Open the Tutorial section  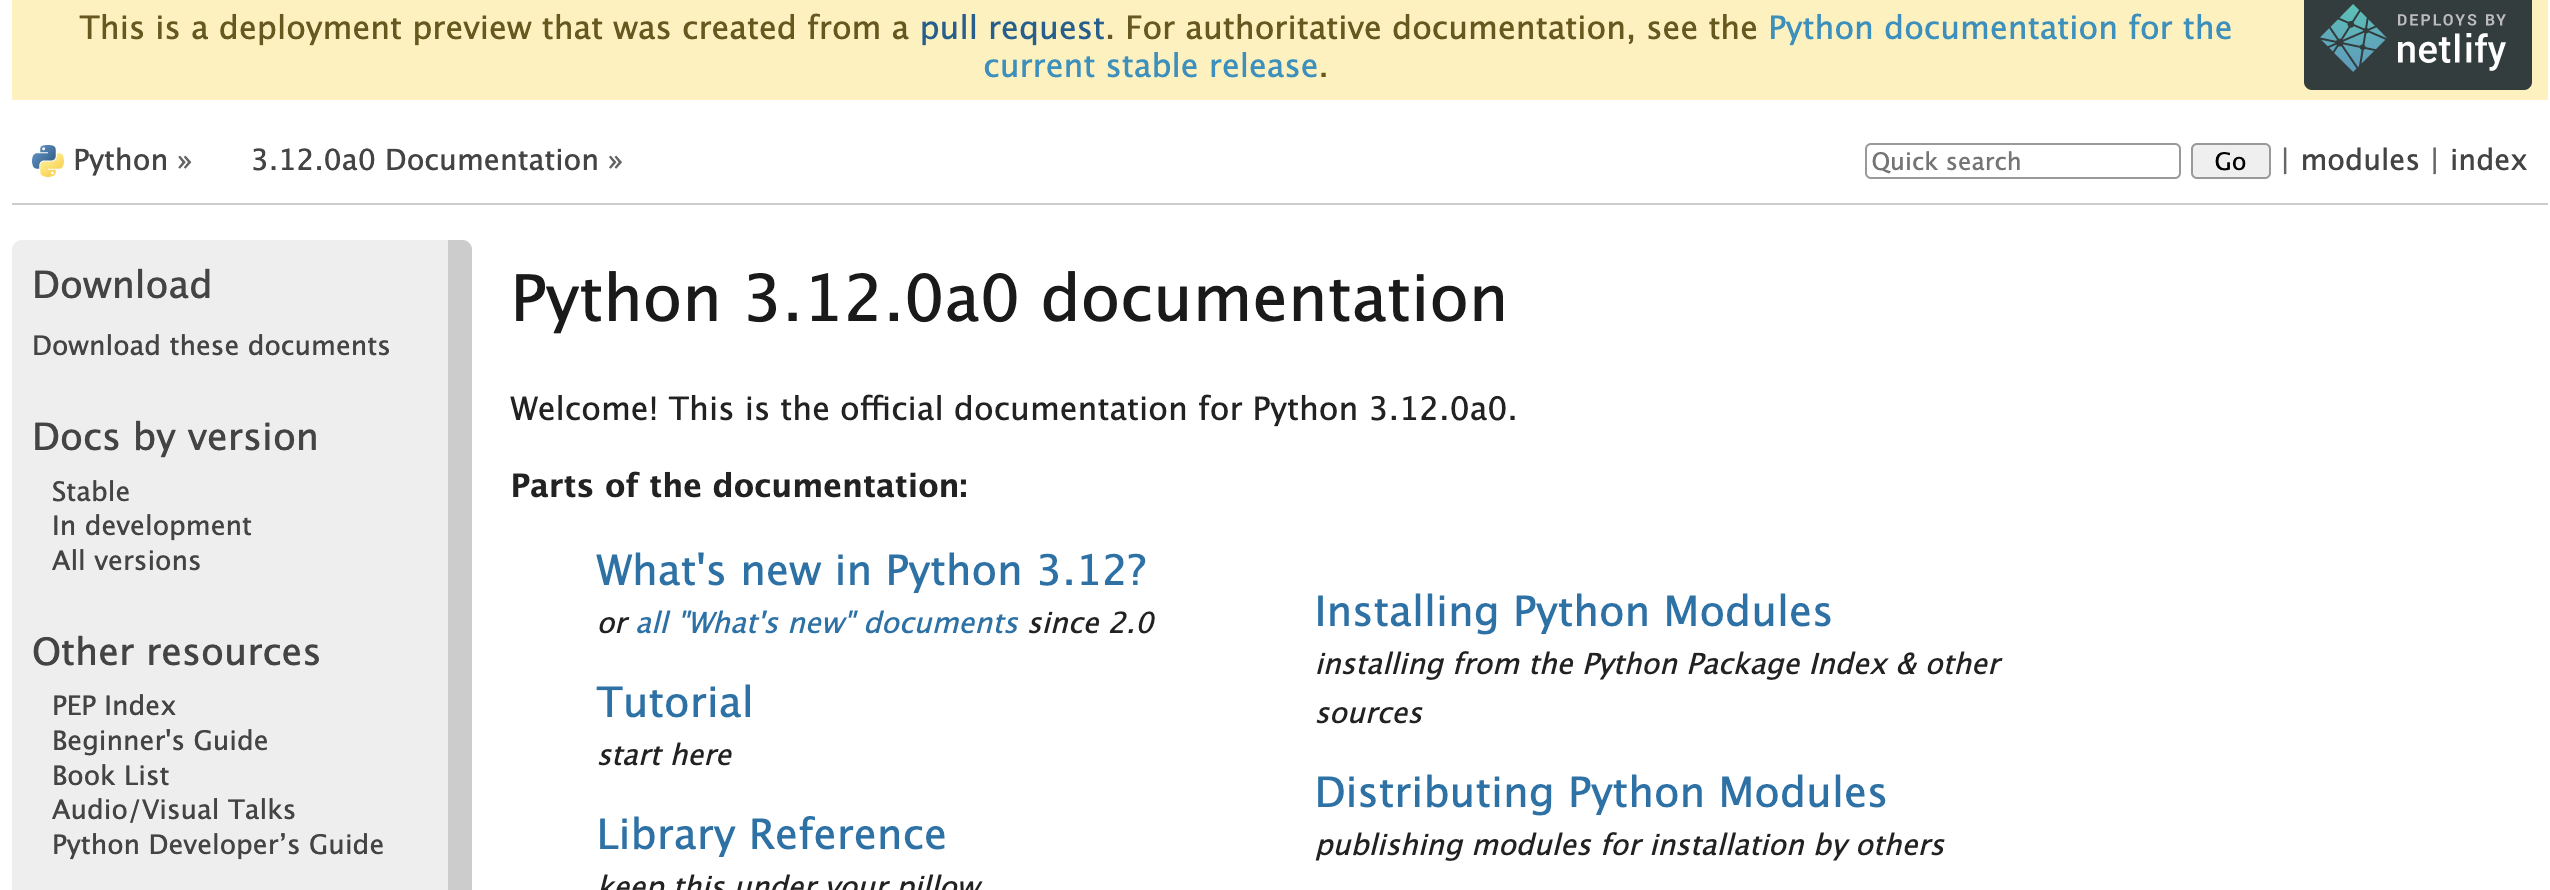click(675, 703)
